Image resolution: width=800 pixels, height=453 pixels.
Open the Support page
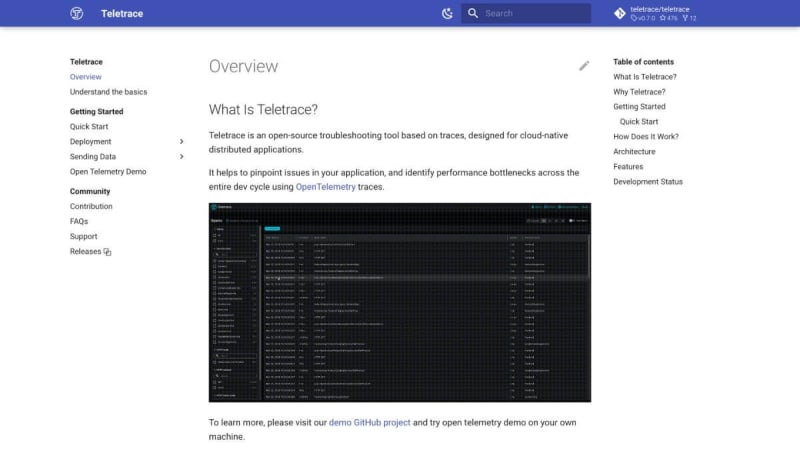coord(84,236)
